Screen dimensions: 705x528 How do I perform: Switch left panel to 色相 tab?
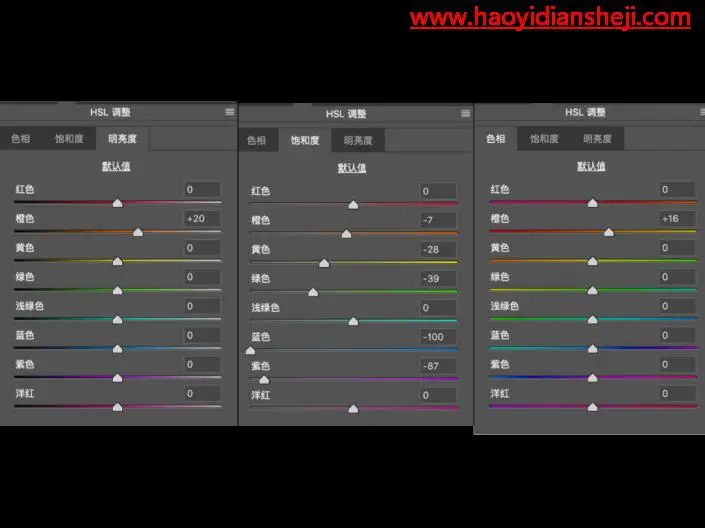tap(21, 139)
